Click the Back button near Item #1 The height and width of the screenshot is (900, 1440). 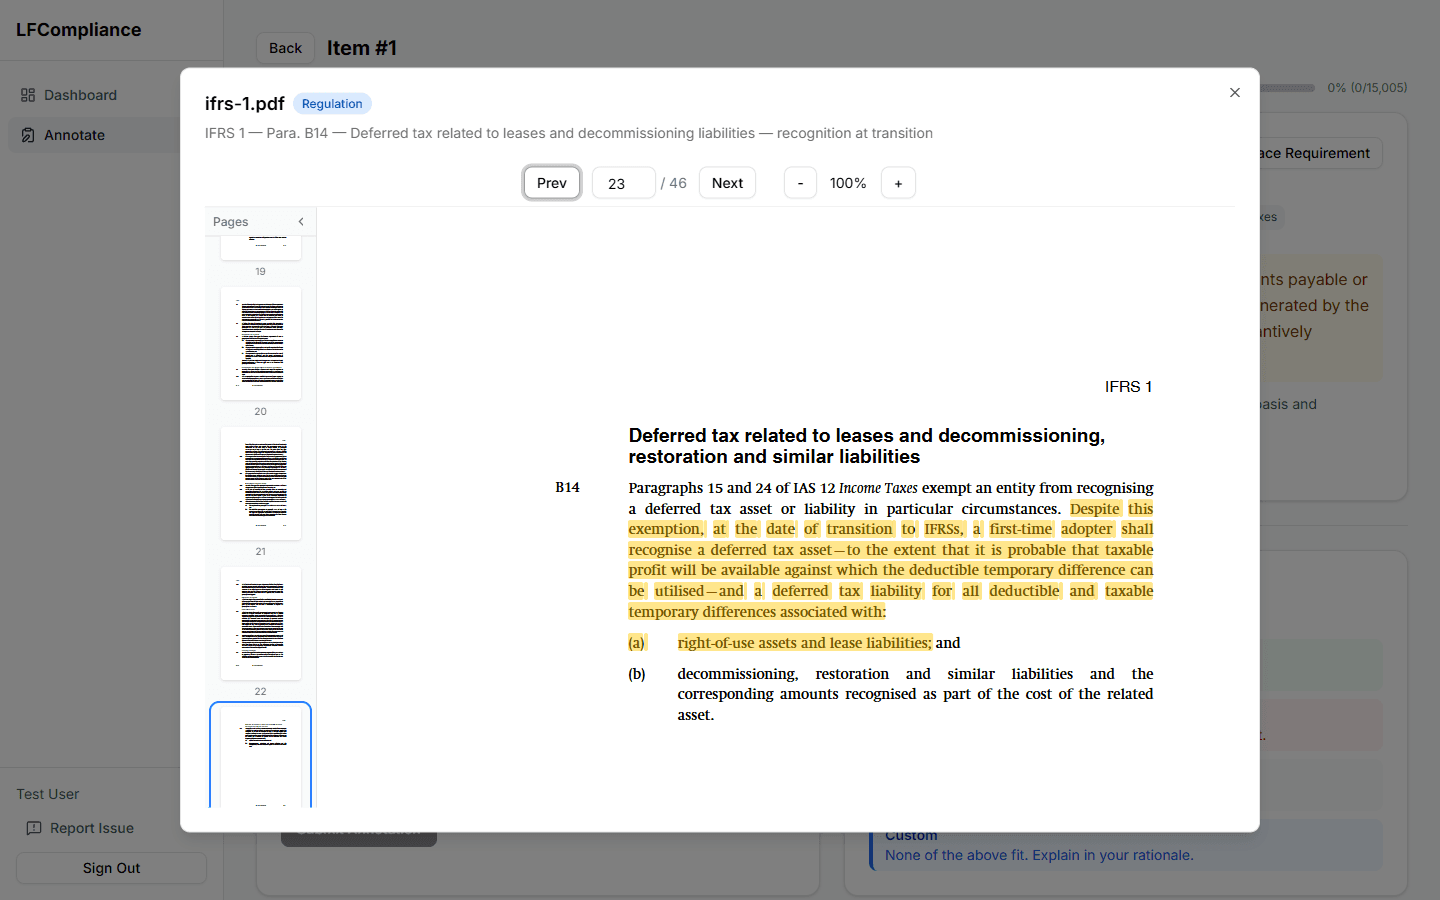click(285, 47)
